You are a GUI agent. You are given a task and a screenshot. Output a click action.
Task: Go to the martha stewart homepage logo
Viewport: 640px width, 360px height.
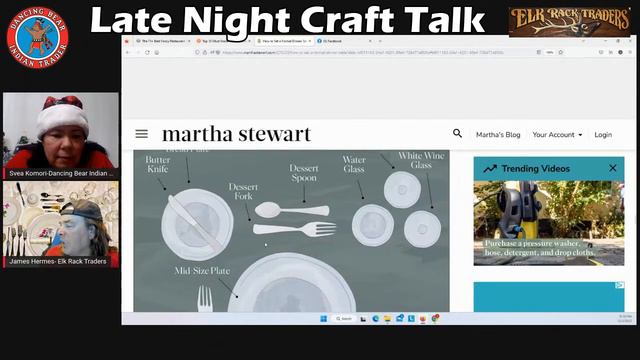[236, 134]
